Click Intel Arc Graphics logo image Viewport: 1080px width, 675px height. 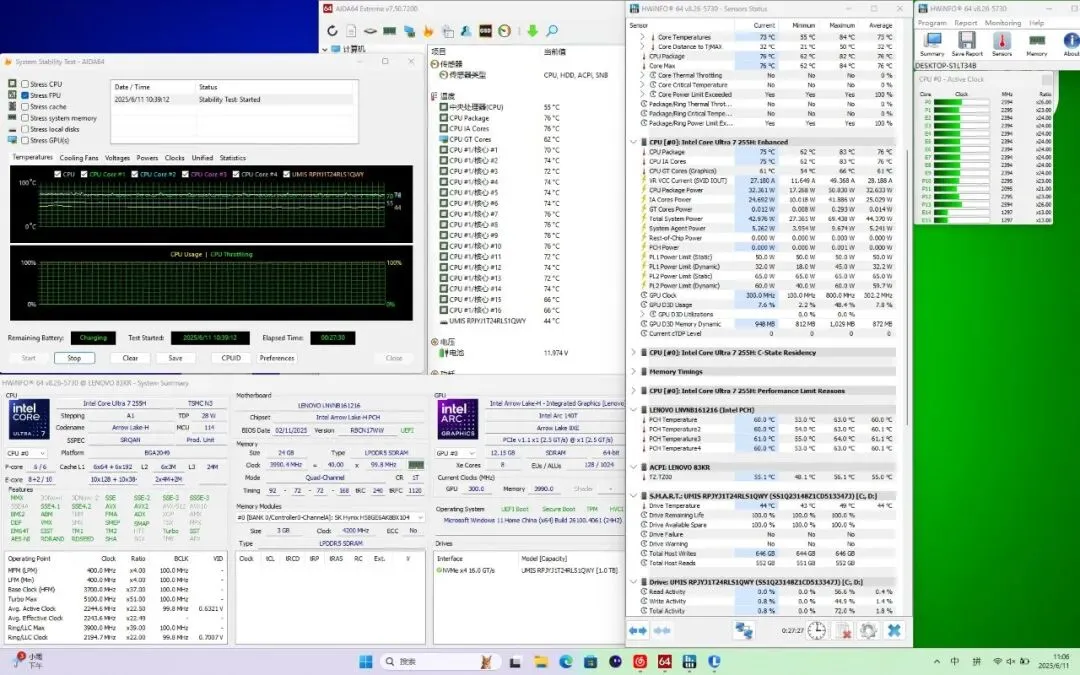coord(458,419)
